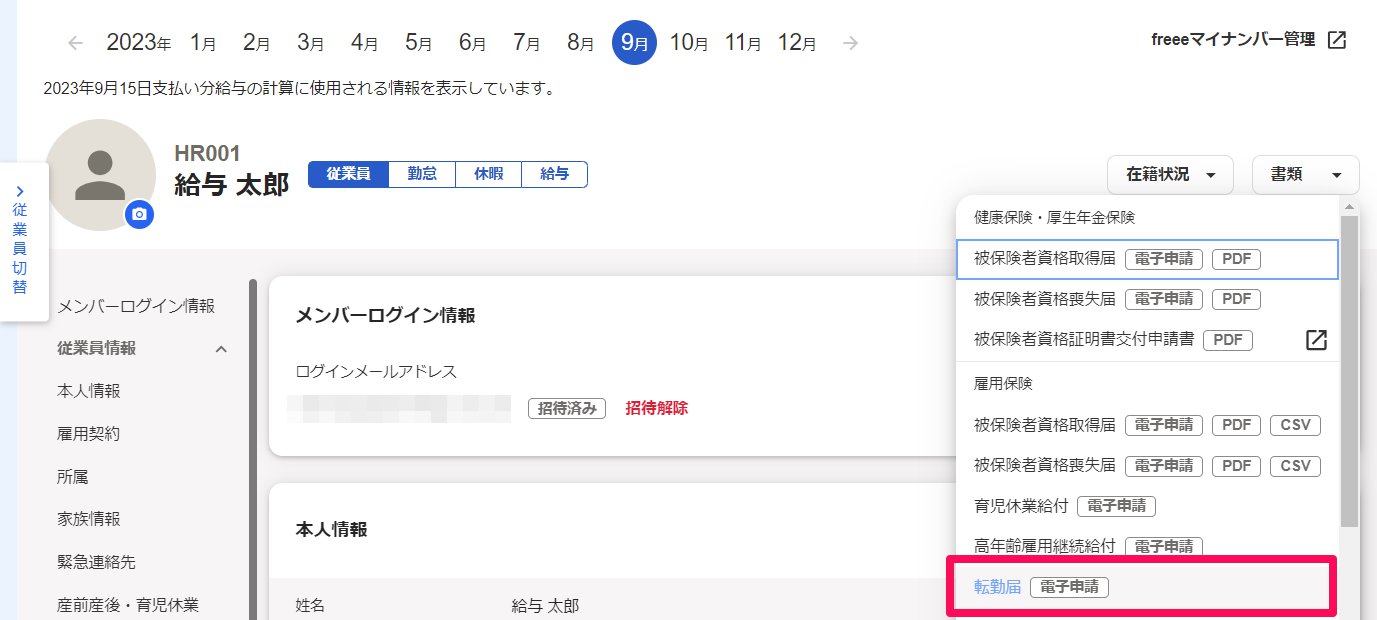This screenshot has width=1377, height=620.
Task: Switch to the 休暇 tab
Action: [x=488, y=174]
